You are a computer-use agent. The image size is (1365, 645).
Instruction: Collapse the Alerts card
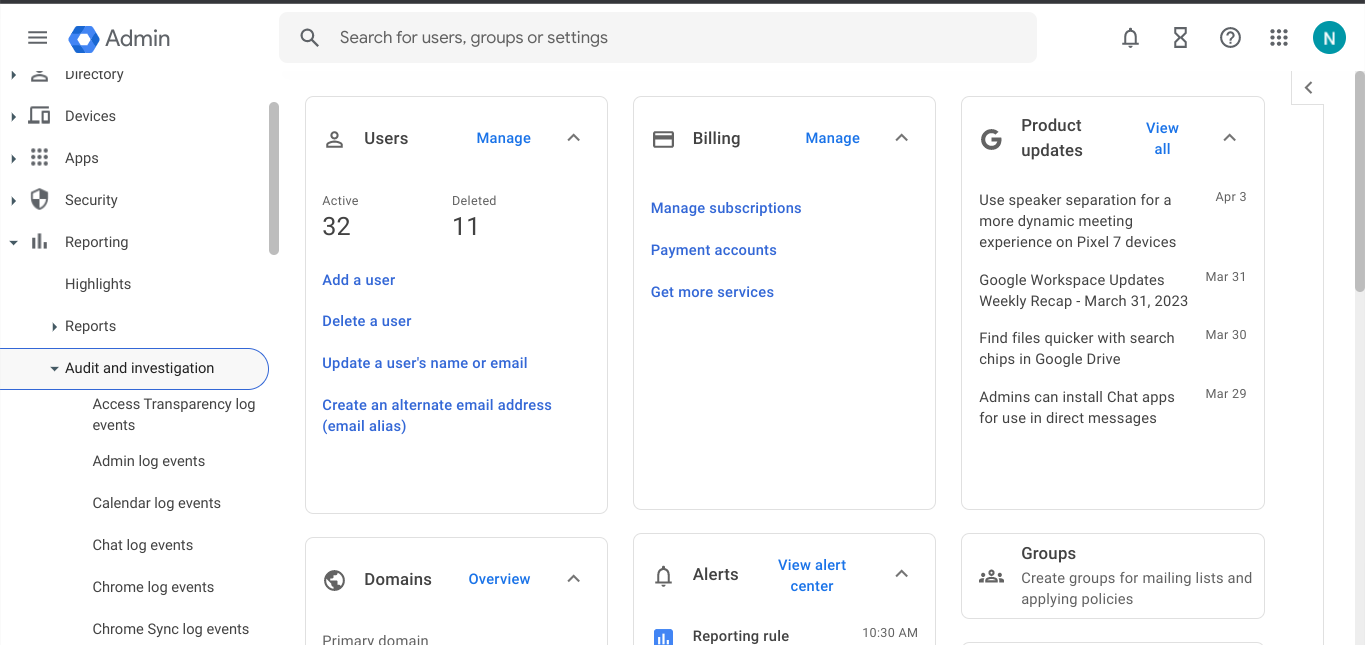(x=902, y=574)
